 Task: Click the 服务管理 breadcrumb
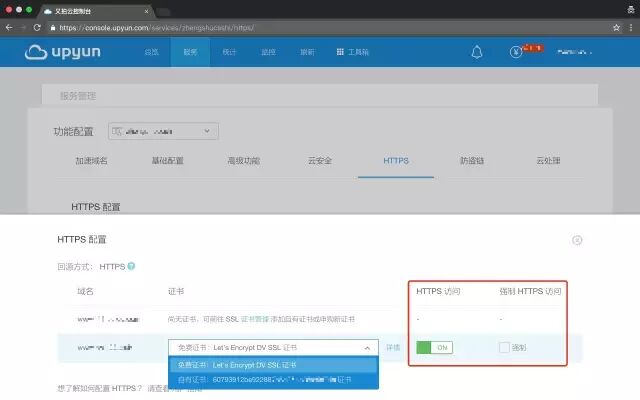click(78, 96)
